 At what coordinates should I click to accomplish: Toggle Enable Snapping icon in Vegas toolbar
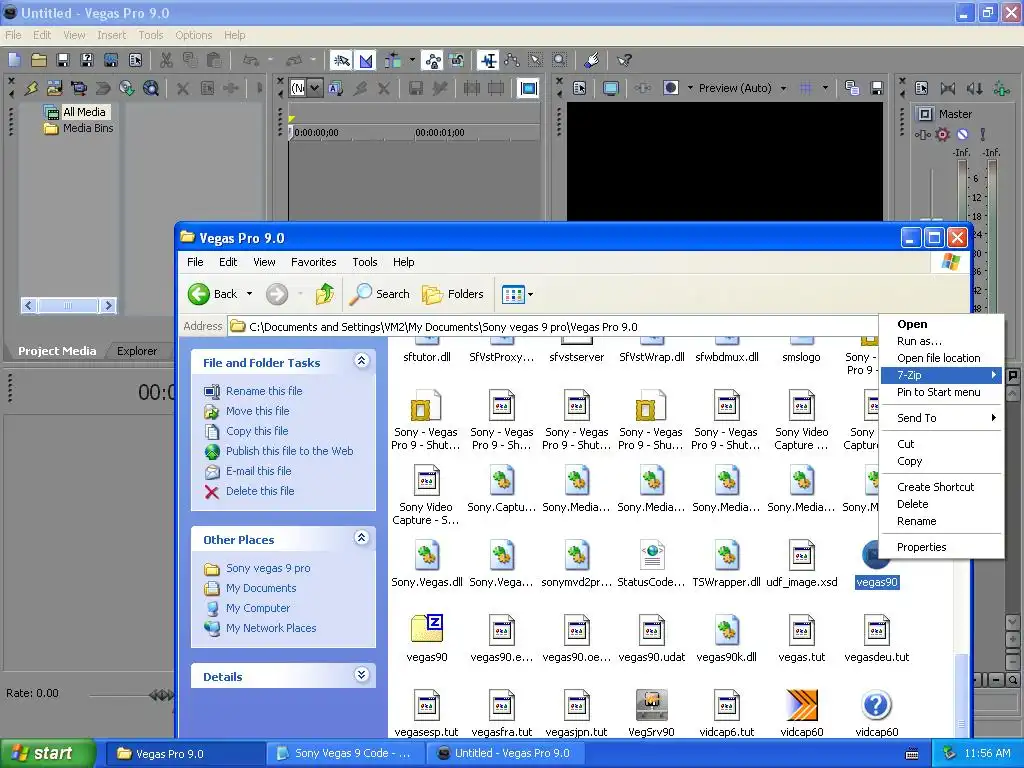pos(341,60)
